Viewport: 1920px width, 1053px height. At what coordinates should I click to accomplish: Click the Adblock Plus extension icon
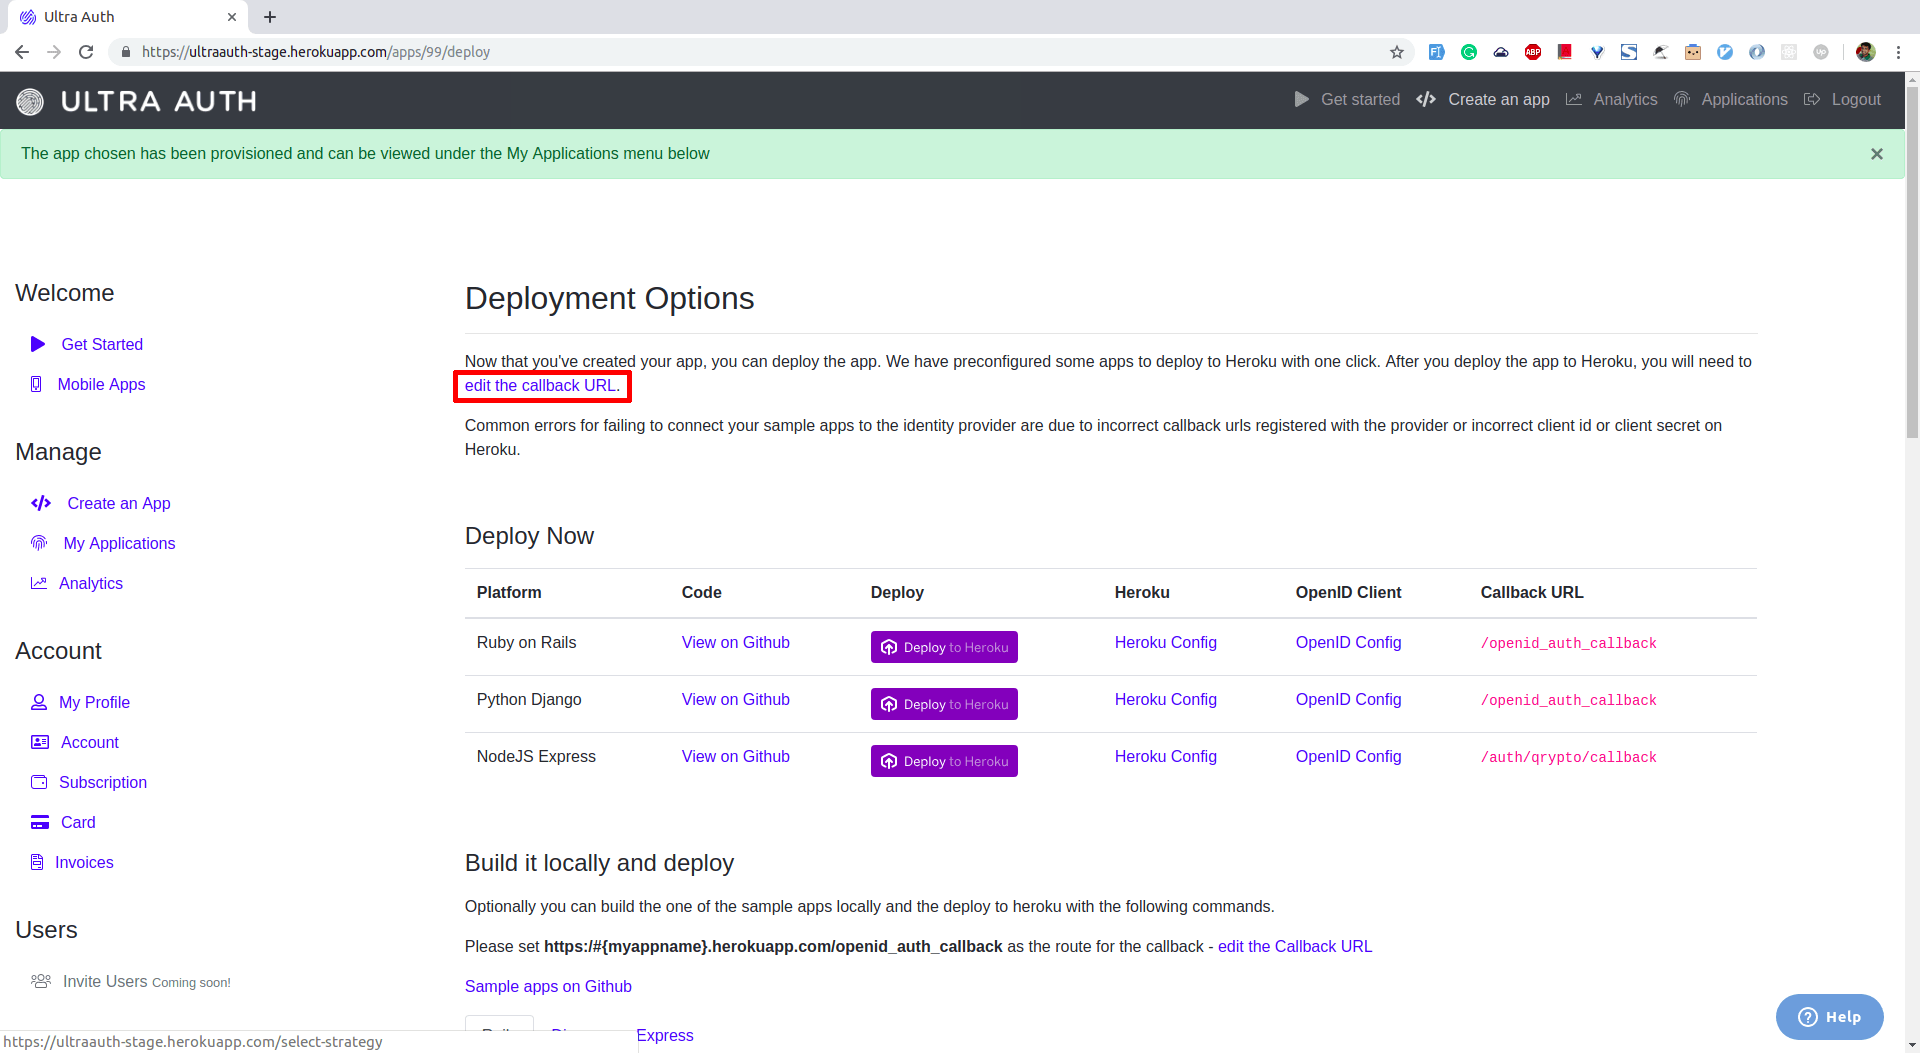click(1533, 52)
